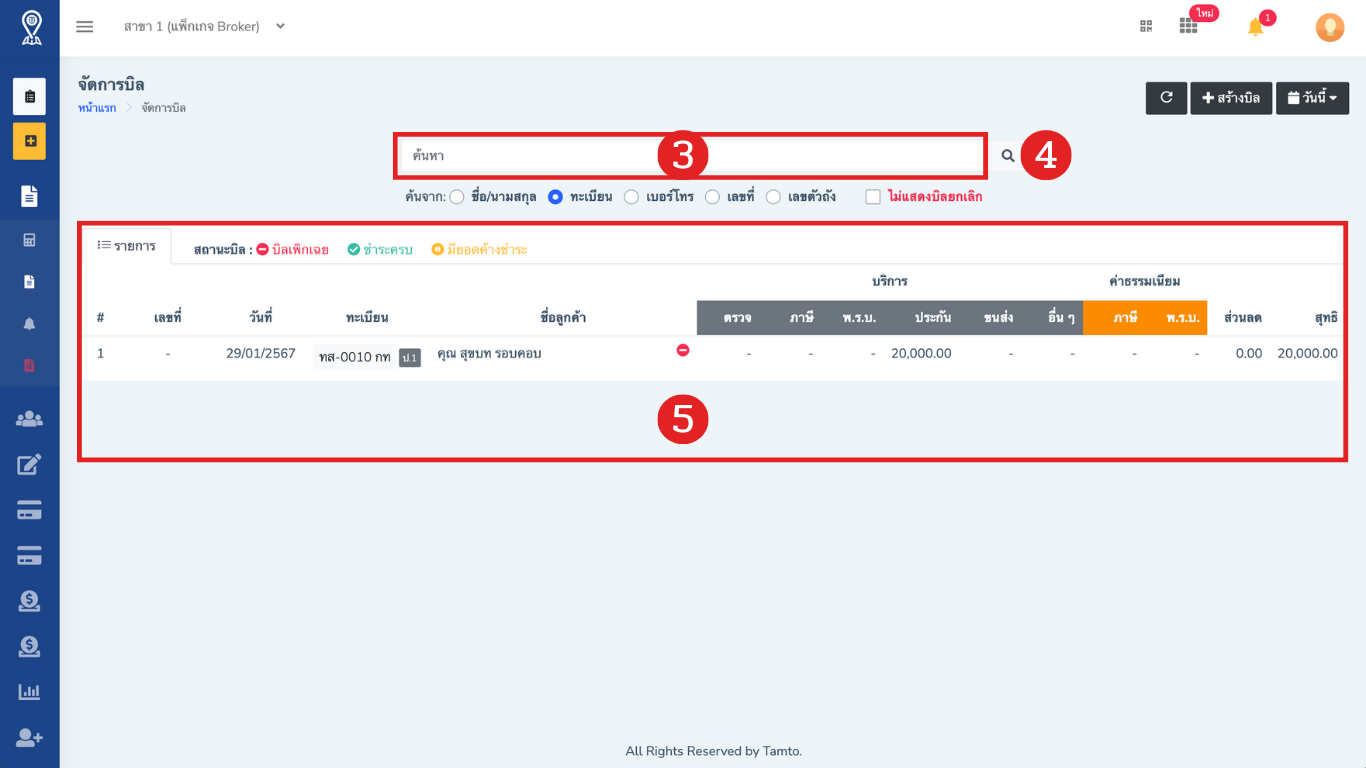Click the ขนส่ง column header

coord(998,318)
